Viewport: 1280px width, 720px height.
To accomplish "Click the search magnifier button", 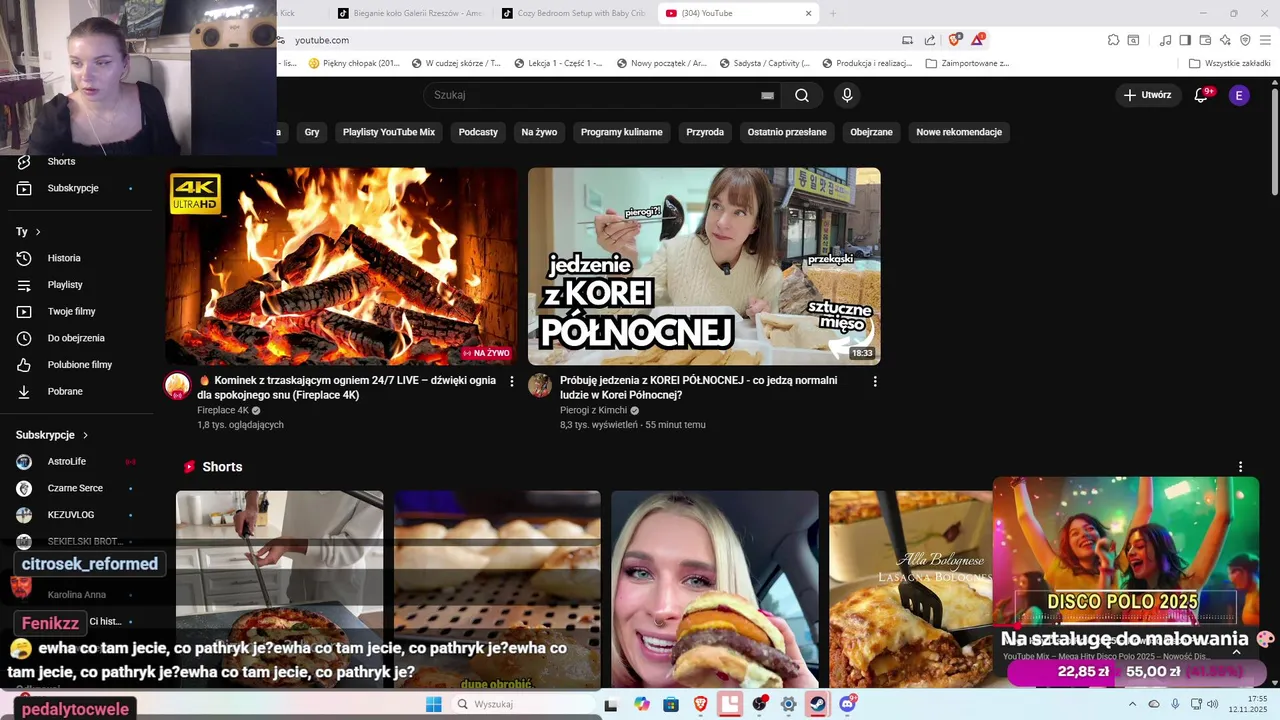I will (802, 95).
